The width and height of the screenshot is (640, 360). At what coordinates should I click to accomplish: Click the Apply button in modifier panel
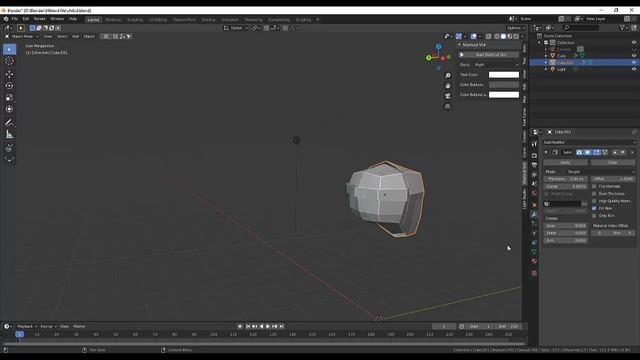565,162
